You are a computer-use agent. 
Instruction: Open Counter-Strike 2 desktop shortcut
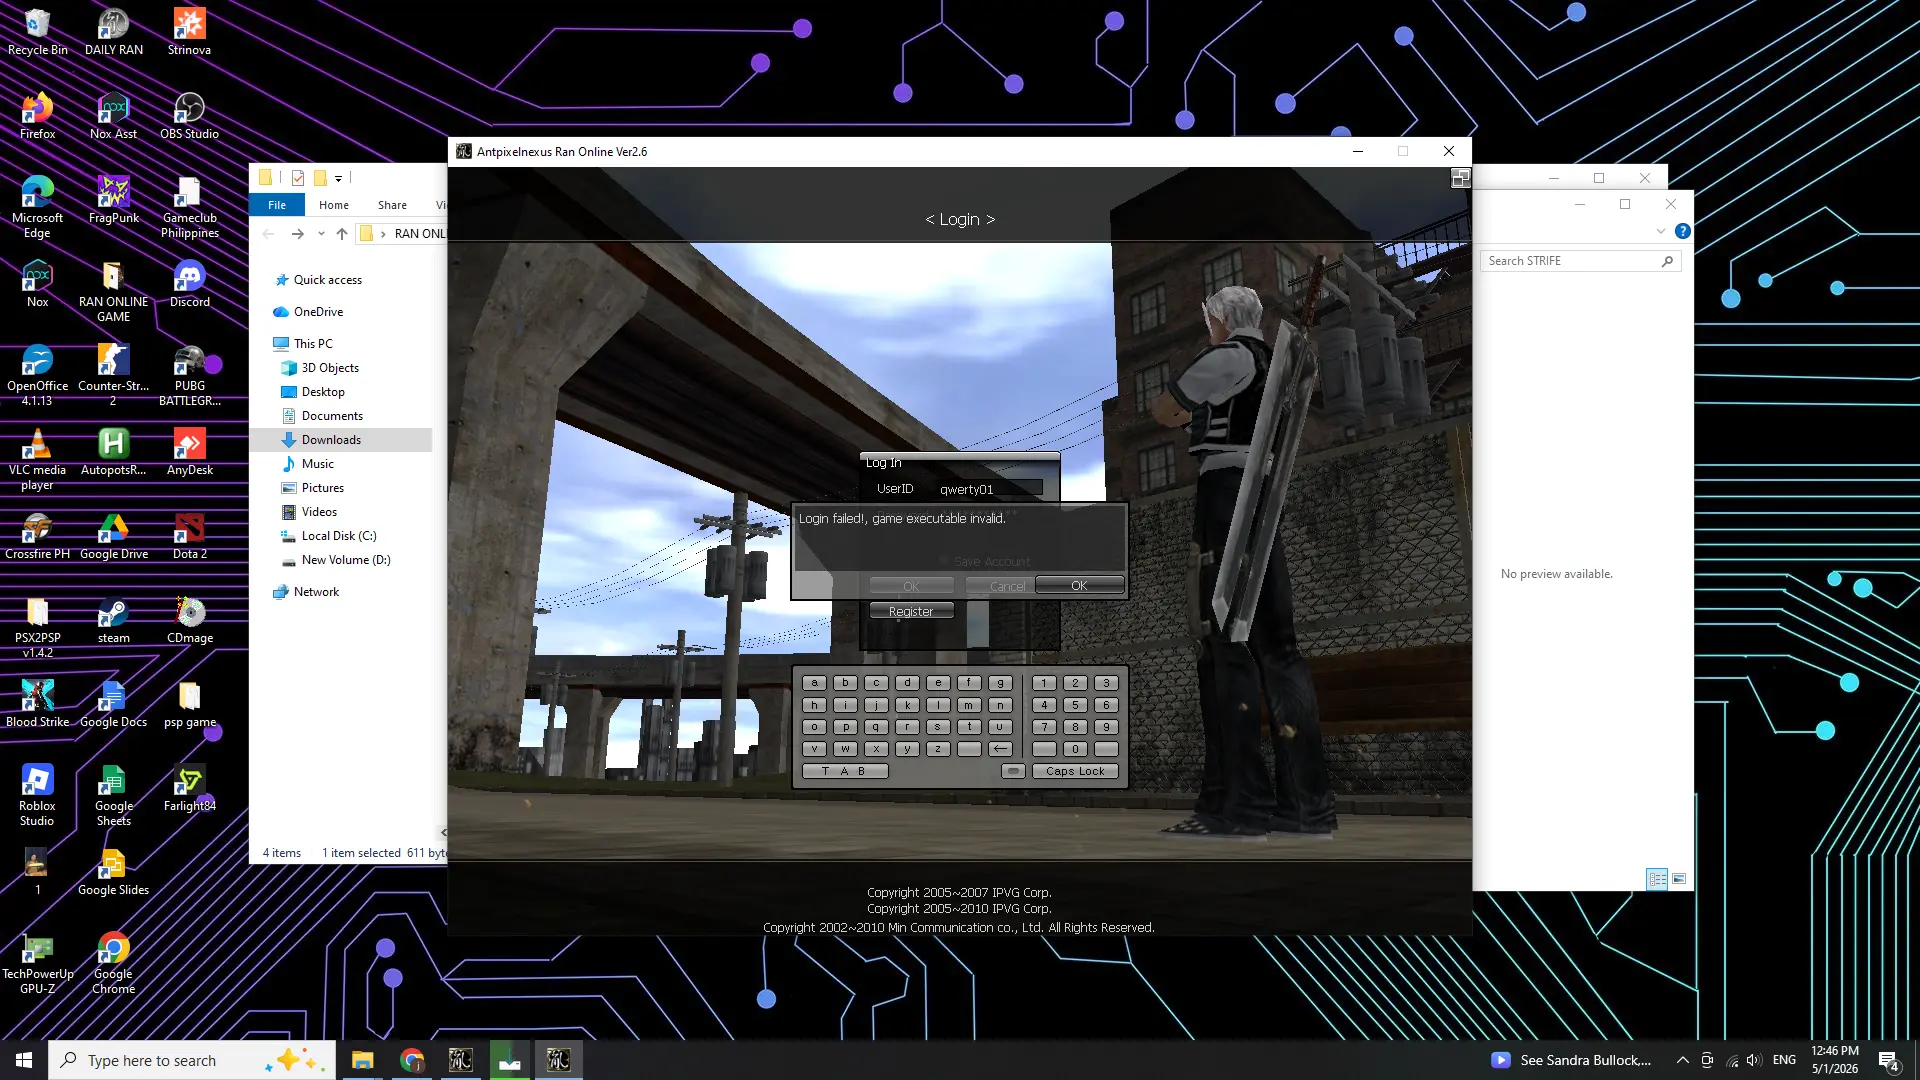tap(113, 375)
